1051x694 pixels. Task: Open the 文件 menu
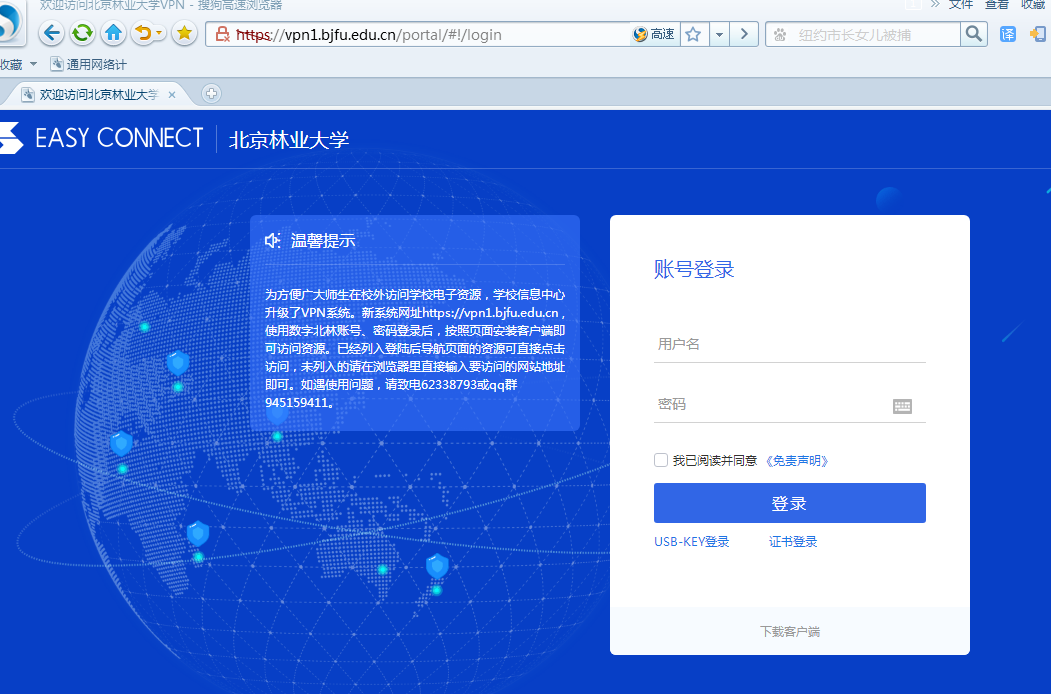point(961,4)
